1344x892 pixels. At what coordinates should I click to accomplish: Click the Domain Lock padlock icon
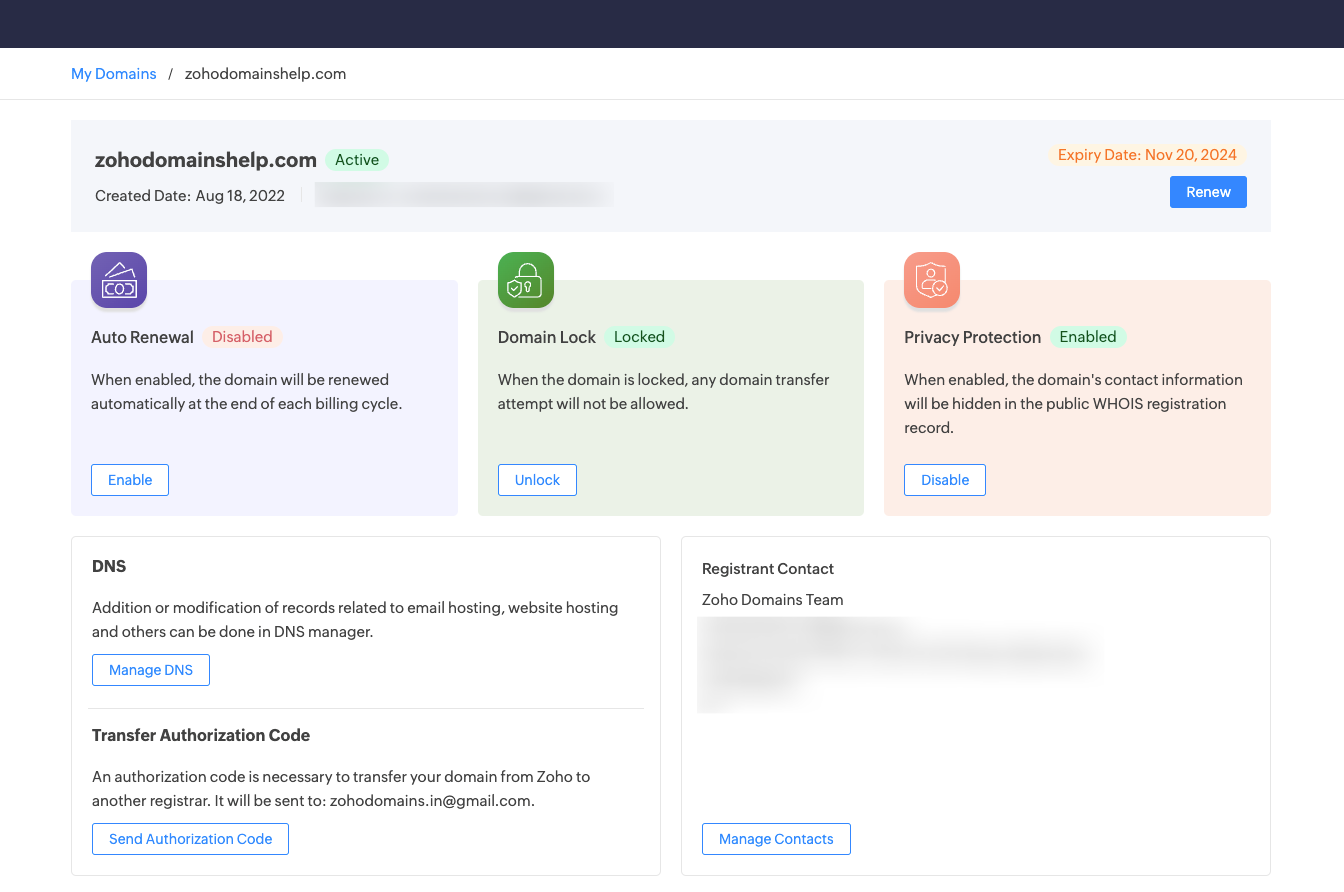pos(526,280)
